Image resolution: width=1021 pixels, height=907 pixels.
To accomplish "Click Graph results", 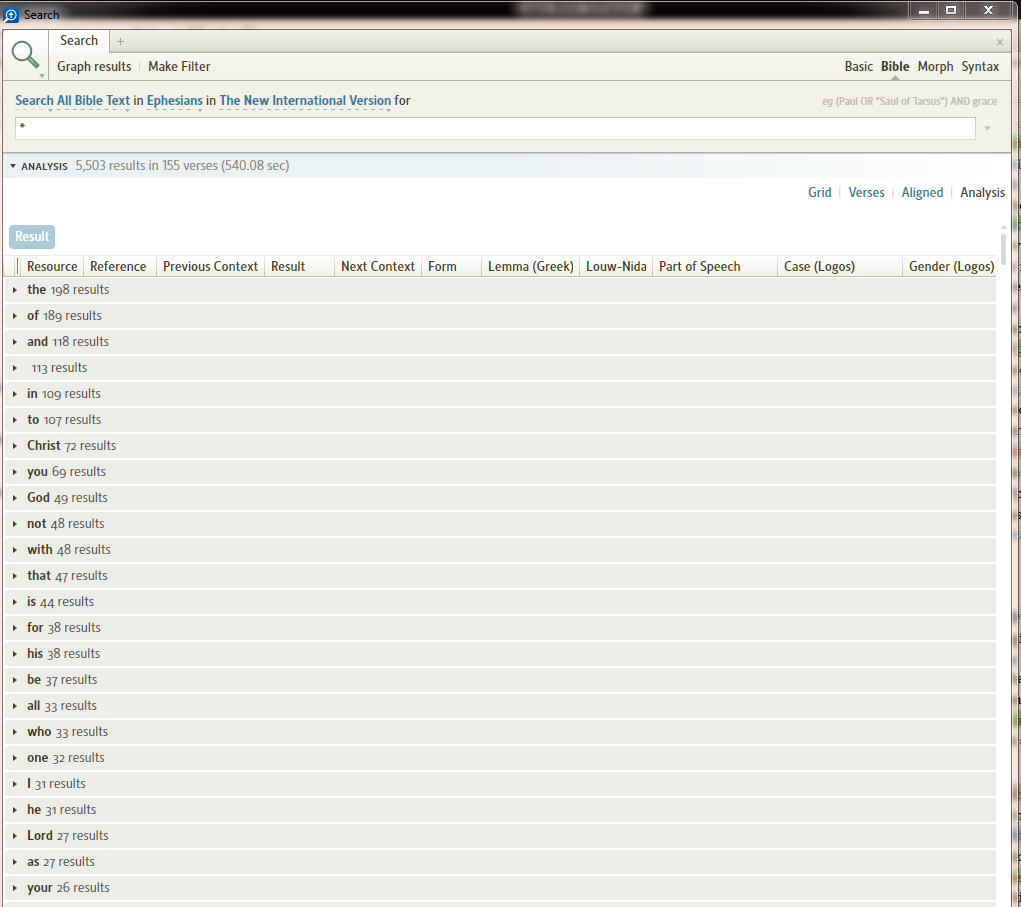I will [94, 66].
